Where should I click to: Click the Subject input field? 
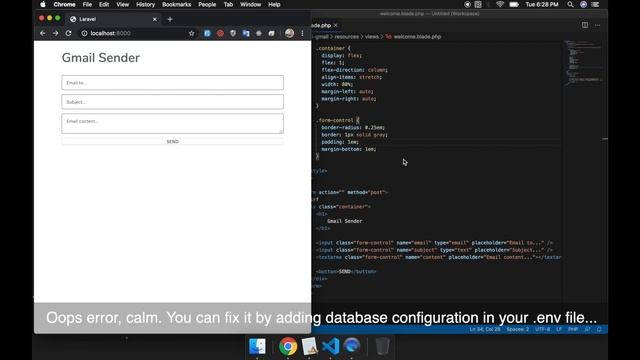pos(172,102)
